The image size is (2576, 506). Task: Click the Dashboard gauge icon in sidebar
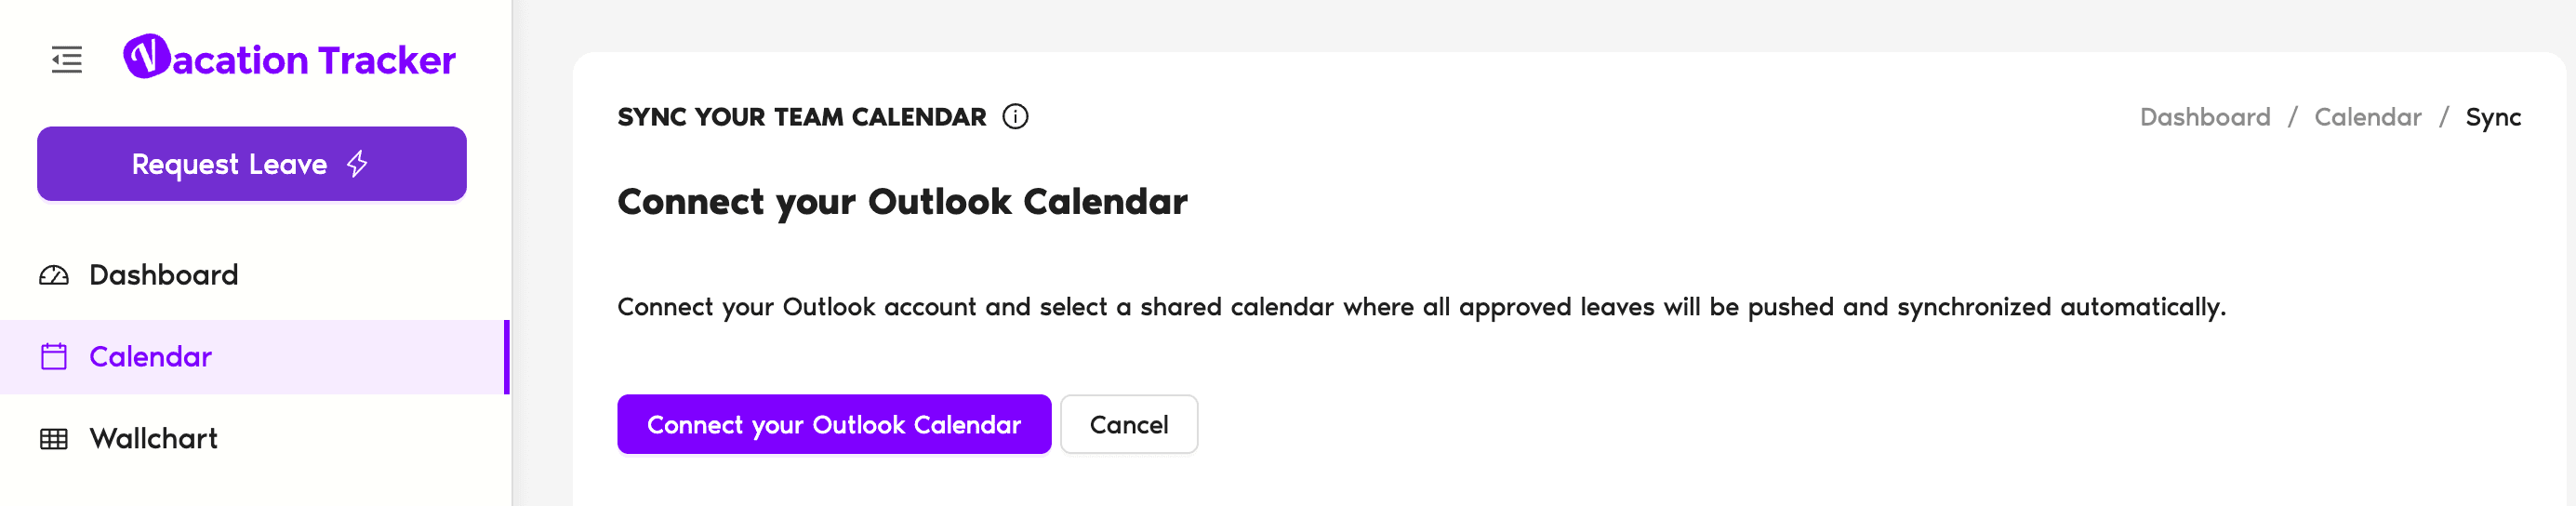pos(54,275)
